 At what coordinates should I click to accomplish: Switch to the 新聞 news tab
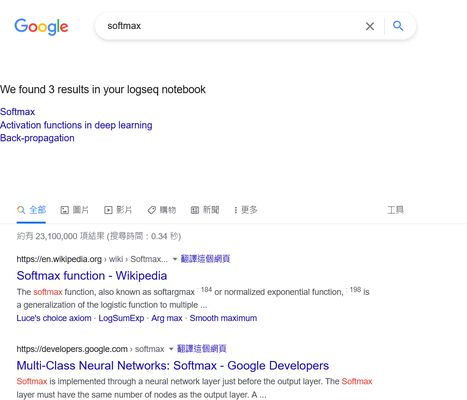tap(205, 210)
